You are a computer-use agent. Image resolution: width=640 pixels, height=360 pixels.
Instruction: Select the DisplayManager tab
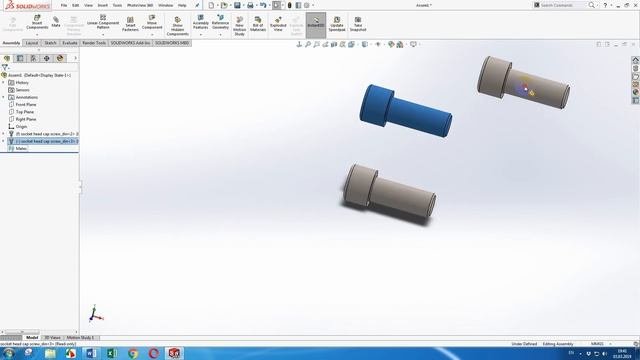60,58
